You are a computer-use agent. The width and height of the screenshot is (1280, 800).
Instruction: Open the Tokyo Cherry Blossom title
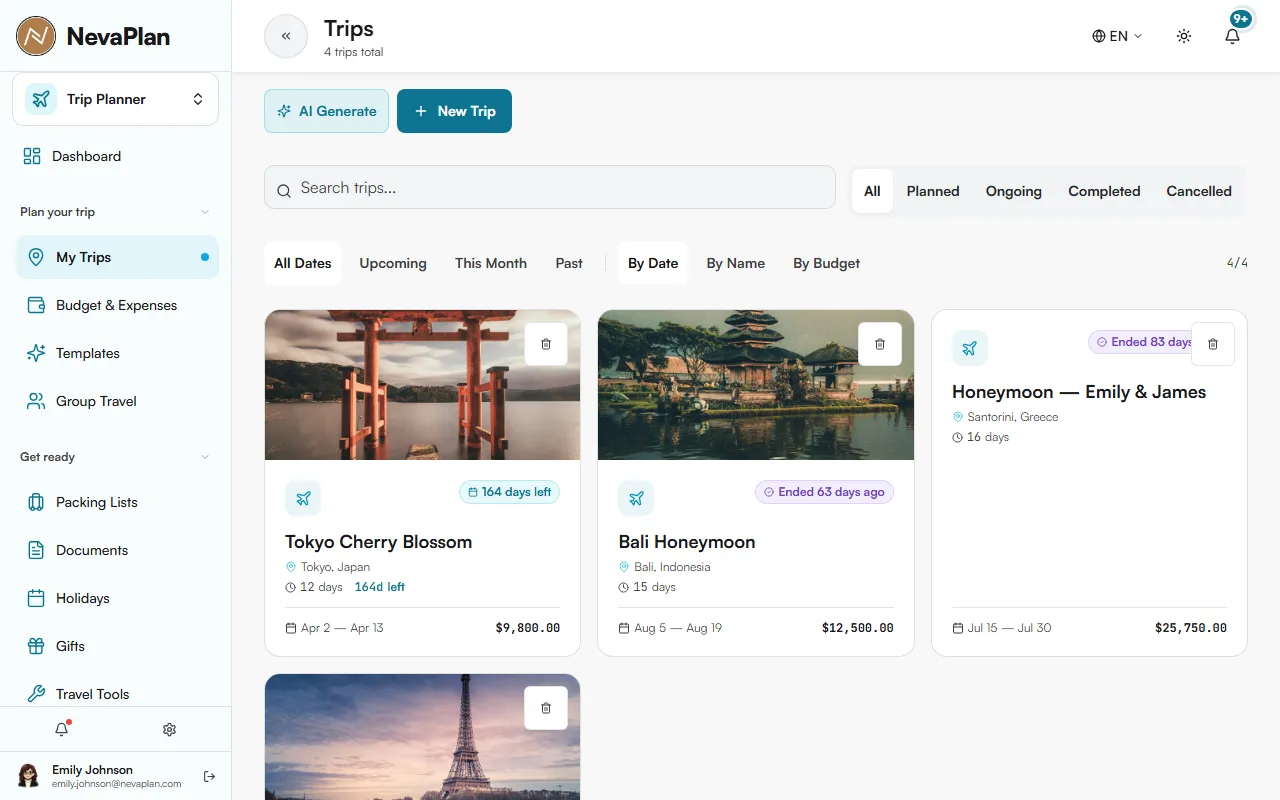(378, 542)
